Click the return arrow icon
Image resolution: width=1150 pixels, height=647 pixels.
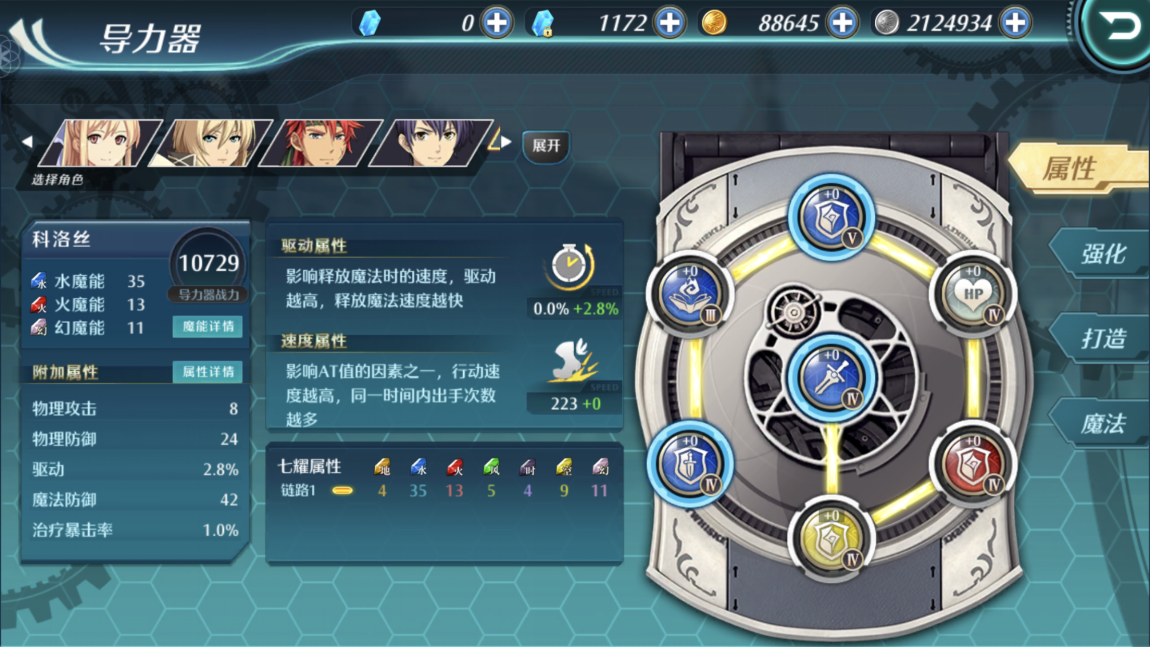[x=1117, y=28]
